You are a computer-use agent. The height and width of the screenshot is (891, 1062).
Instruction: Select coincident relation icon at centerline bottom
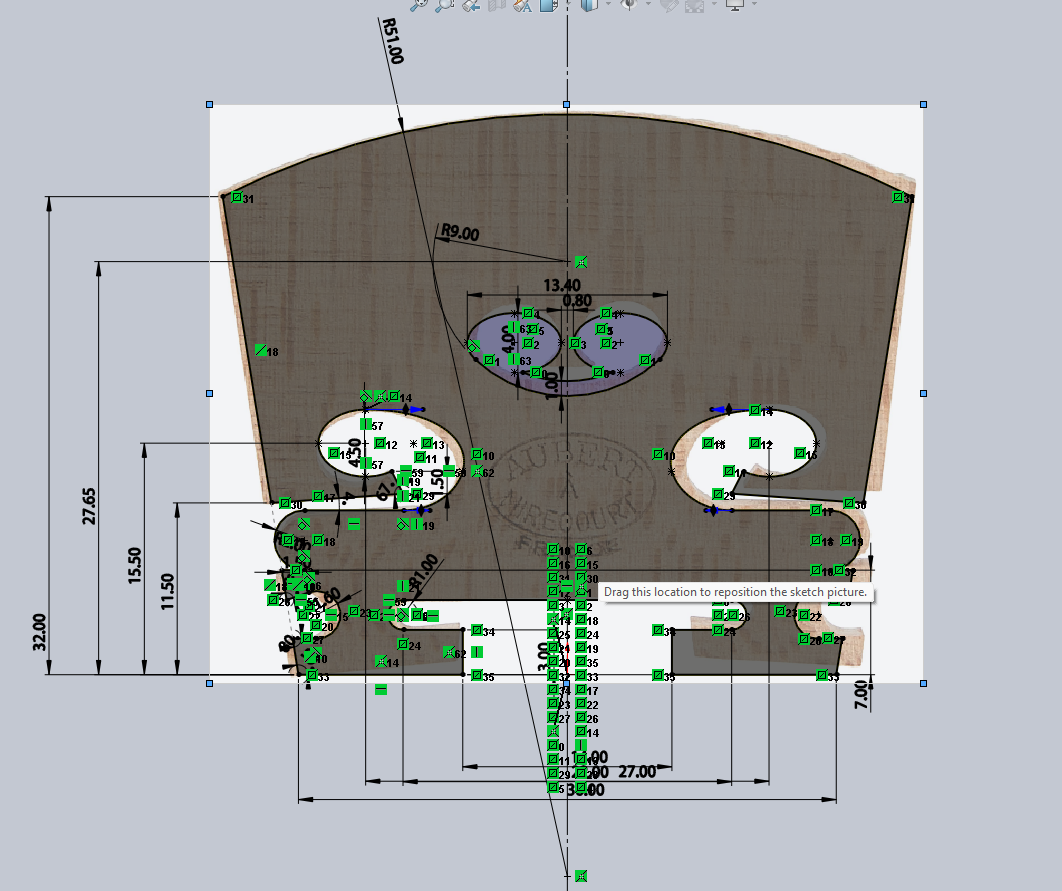pos(581,875)
